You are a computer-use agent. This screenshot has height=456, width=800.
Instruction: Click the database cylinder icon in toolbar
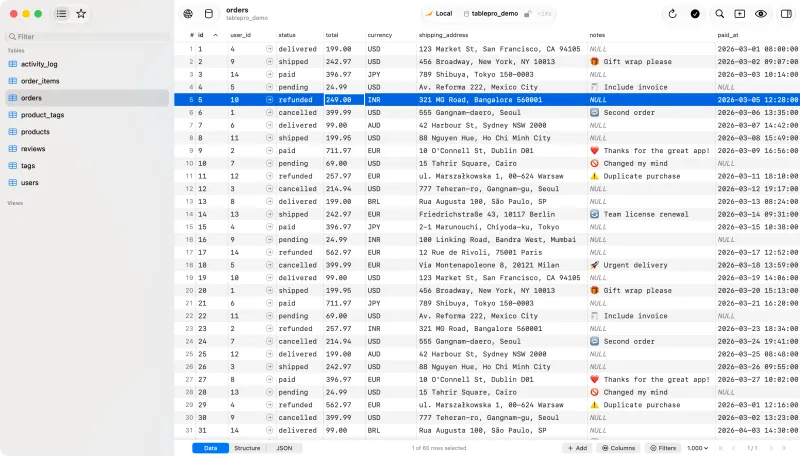pyautogui.click(x=209, y=14)
